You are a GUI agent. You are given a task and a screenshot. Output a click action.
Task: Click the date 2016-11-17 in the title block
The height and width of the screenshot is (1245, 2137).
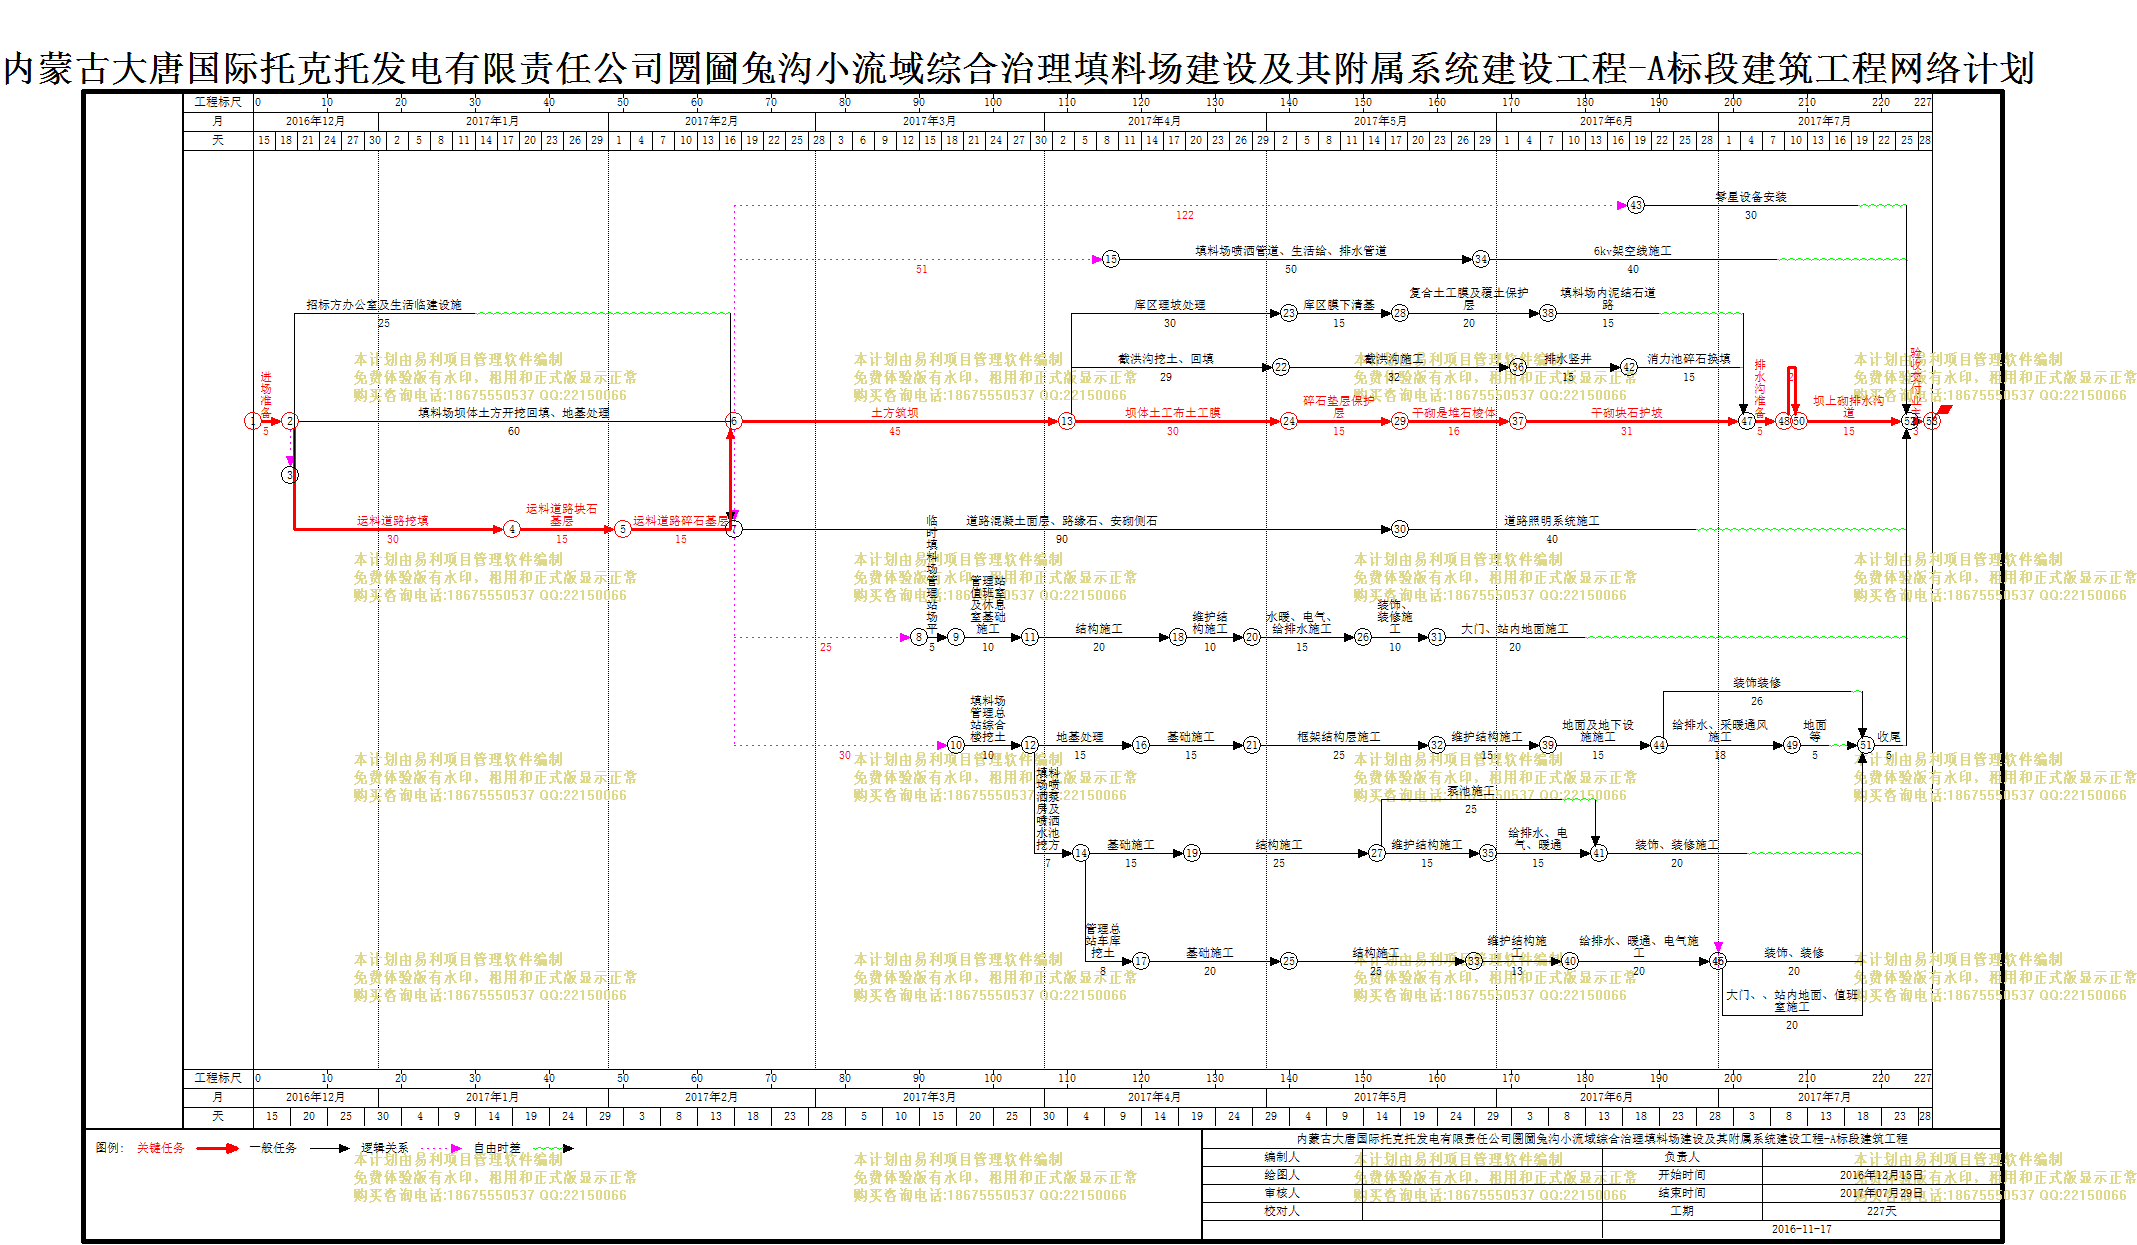click(x=1801, y=1229)
